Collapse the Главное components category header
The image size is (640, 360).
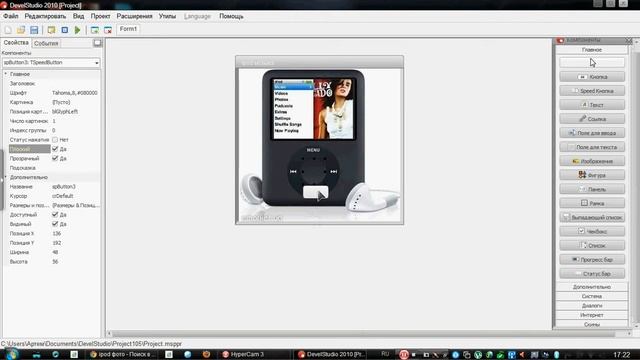pyautogui.click(x=591, y=49)
